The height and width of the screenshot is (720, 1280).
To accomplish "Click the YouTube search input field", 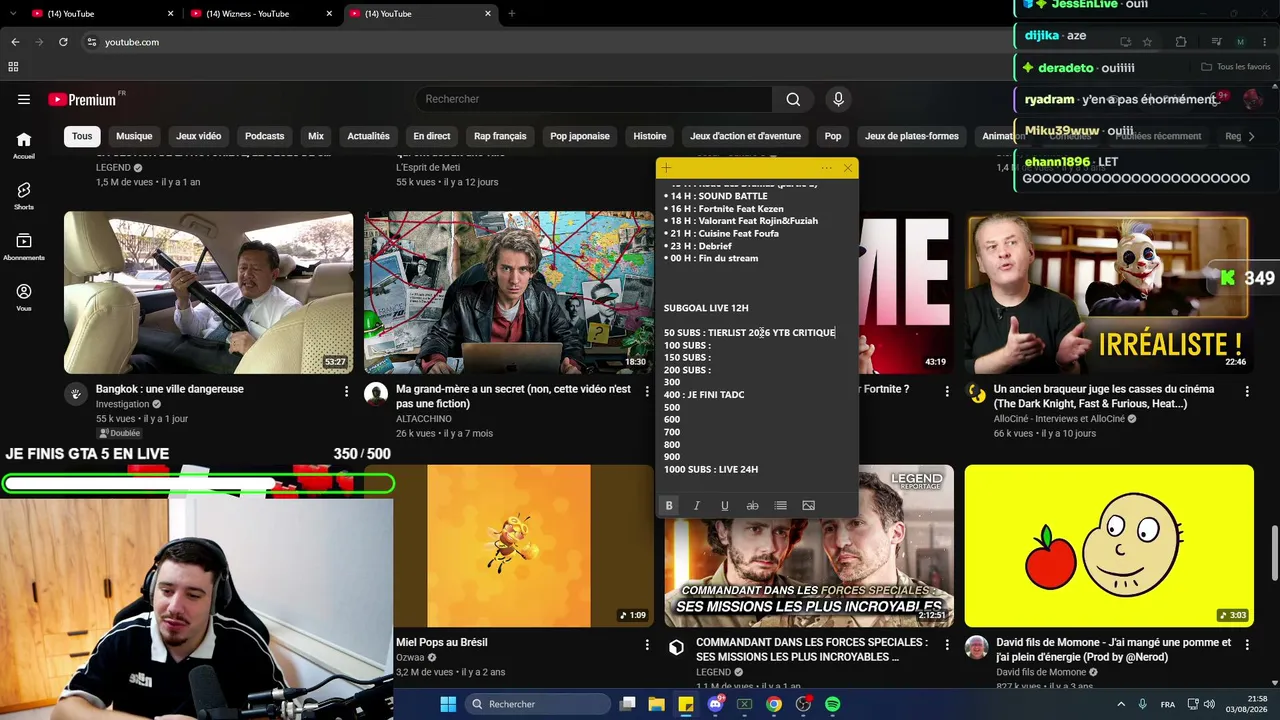I will (x=594, y=99).
